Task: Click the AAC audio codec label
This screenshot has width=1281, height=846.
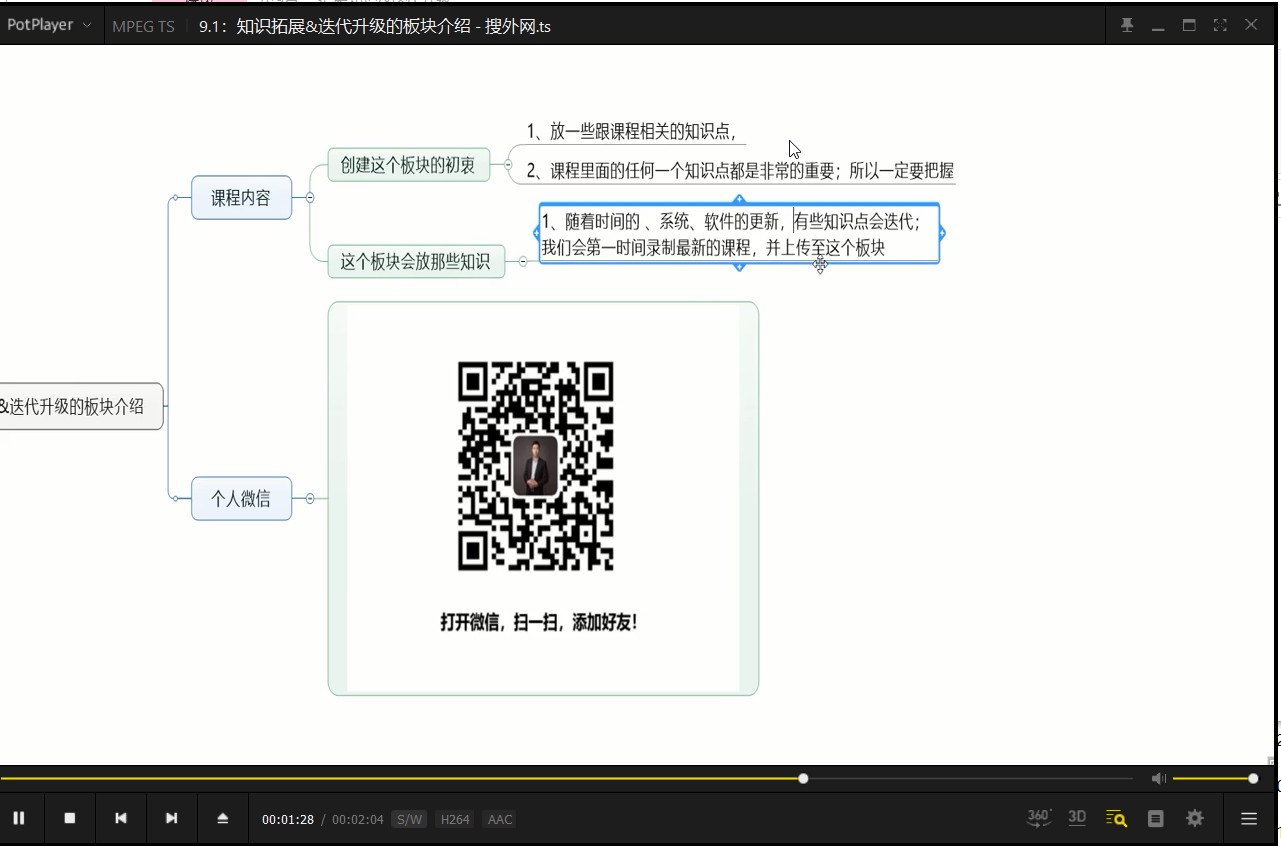Action: [500, 819]
